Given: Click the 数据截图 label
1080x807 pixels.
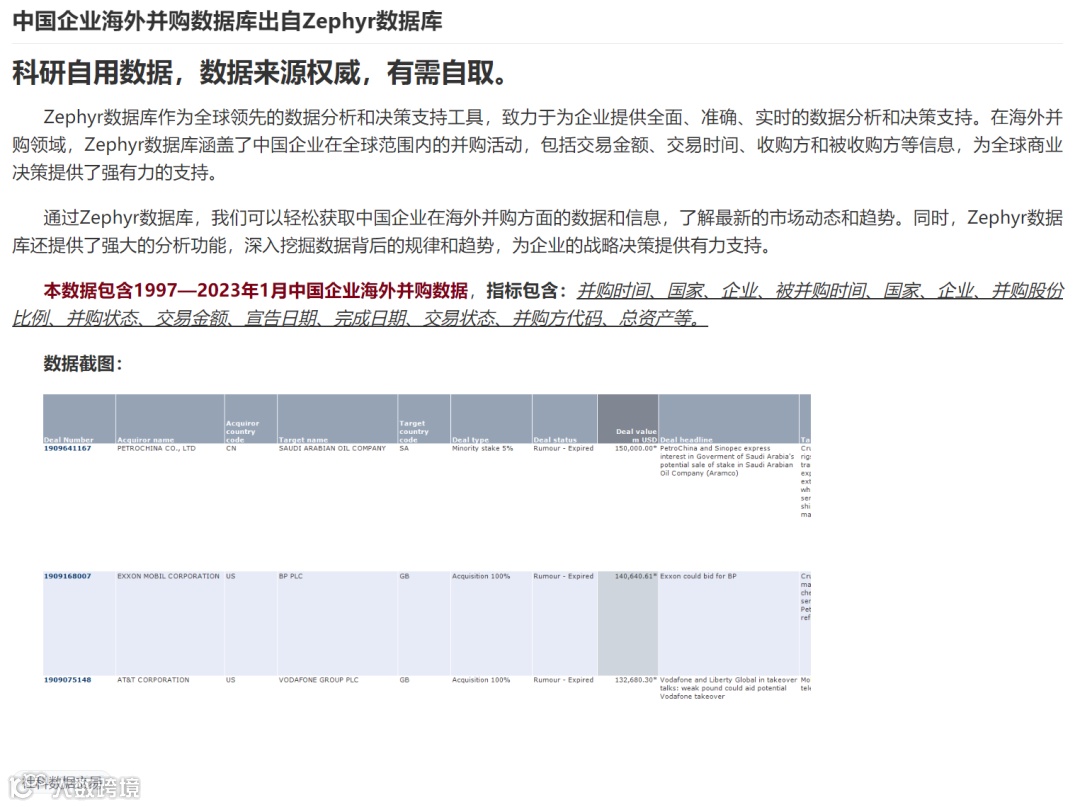Looking at the screenshot, I should 83,364.
